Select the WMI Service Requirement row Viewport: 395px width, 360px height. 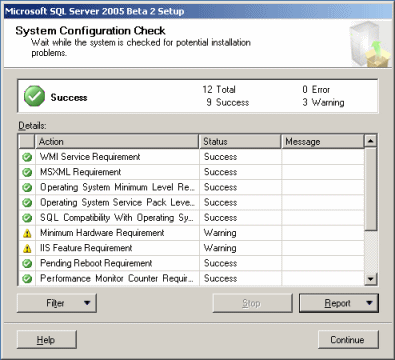pos(191,157)
